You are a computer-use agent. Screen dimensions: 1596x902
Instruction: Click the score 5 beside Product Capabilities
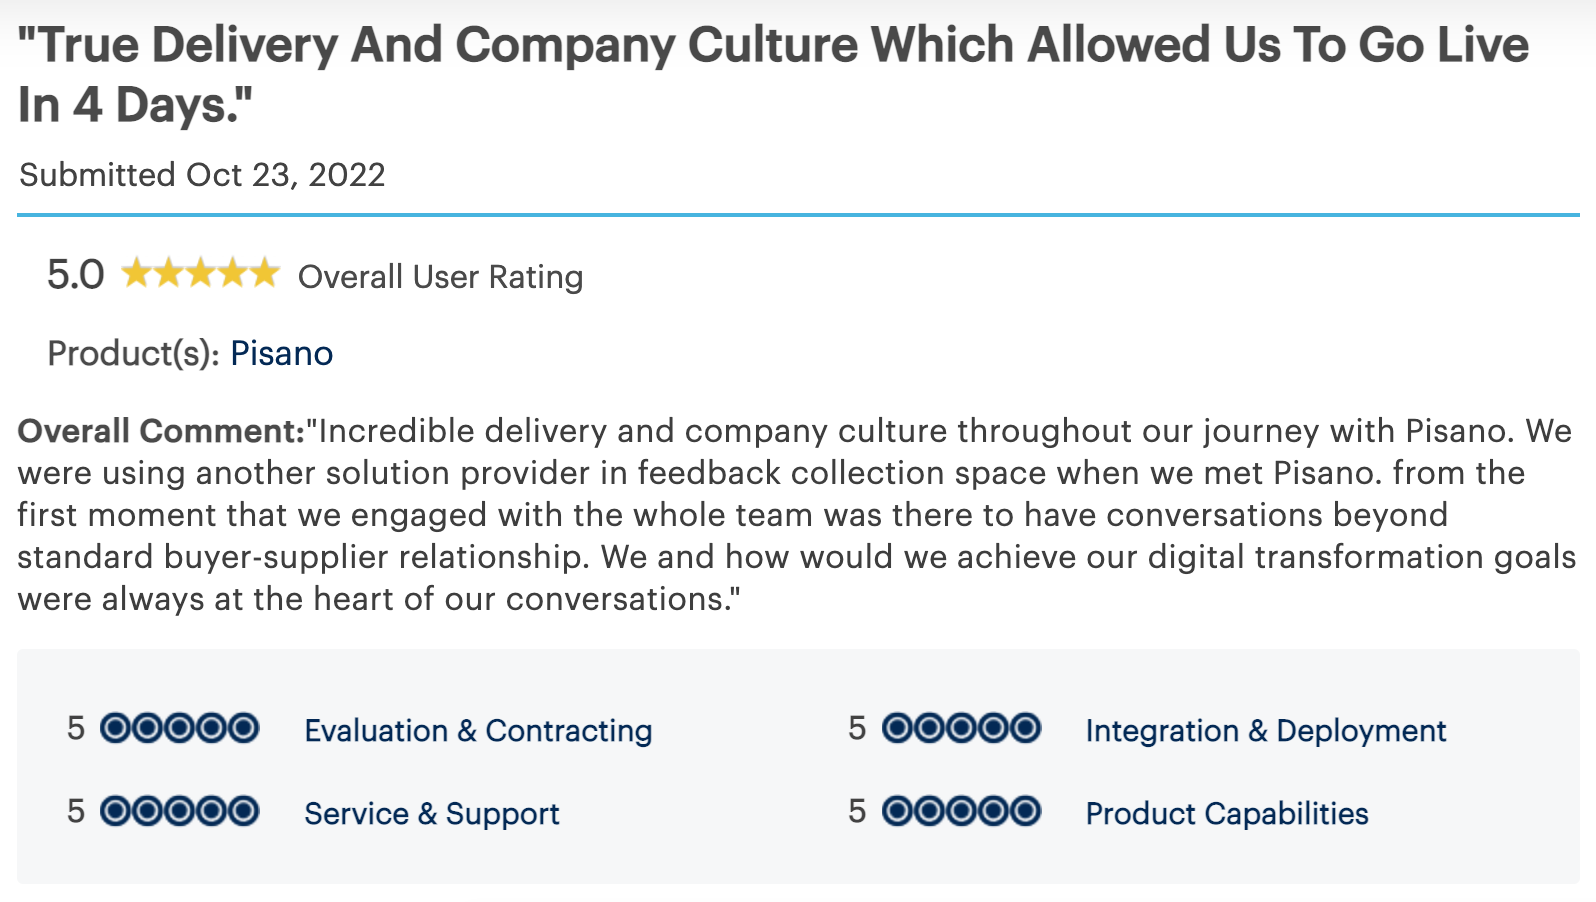click(857, 811)
